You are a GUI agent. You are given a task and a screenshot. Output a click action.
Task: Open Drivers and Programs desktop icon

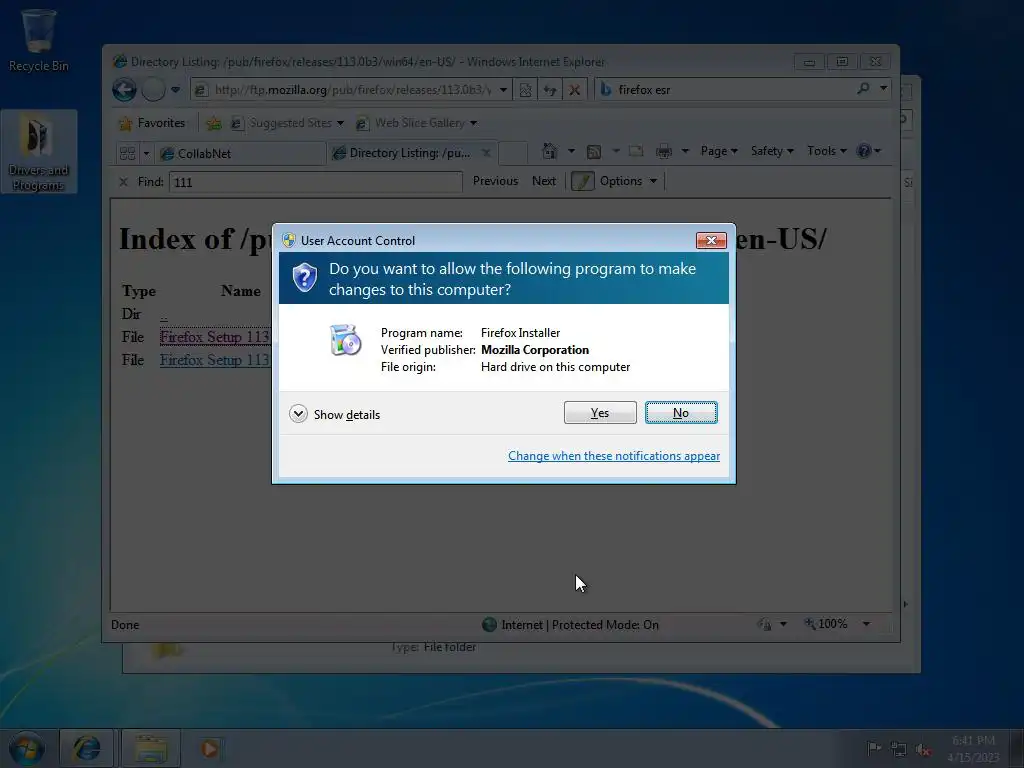(x=39, y=152)
